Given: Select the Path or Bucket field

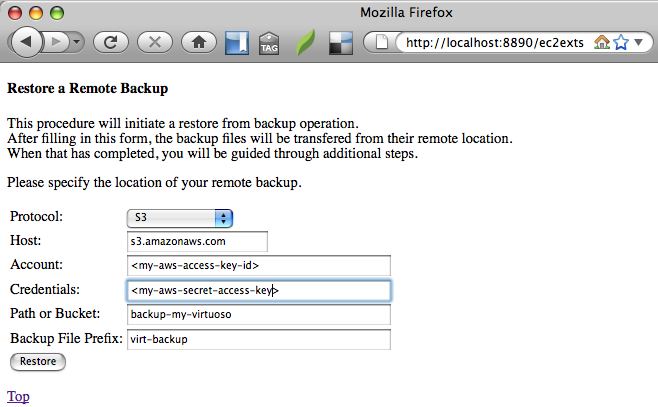Looking at the screenshot, I should click(x=258, y=315).
